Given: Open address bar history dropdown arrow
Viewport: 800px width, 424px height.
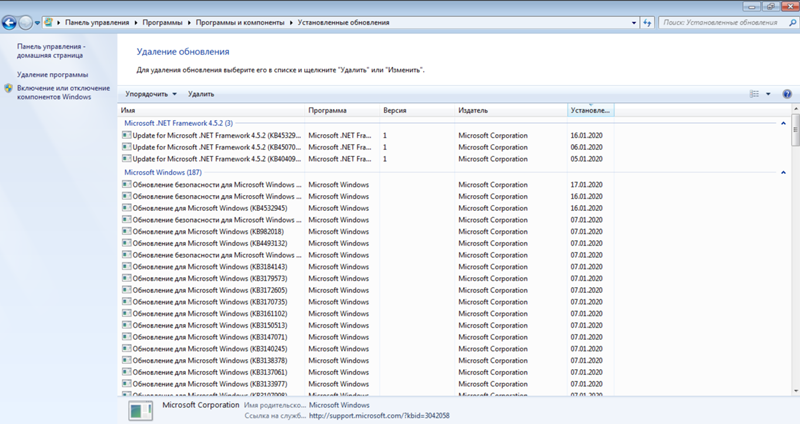Looking at the screenshot, I should 634,22.
